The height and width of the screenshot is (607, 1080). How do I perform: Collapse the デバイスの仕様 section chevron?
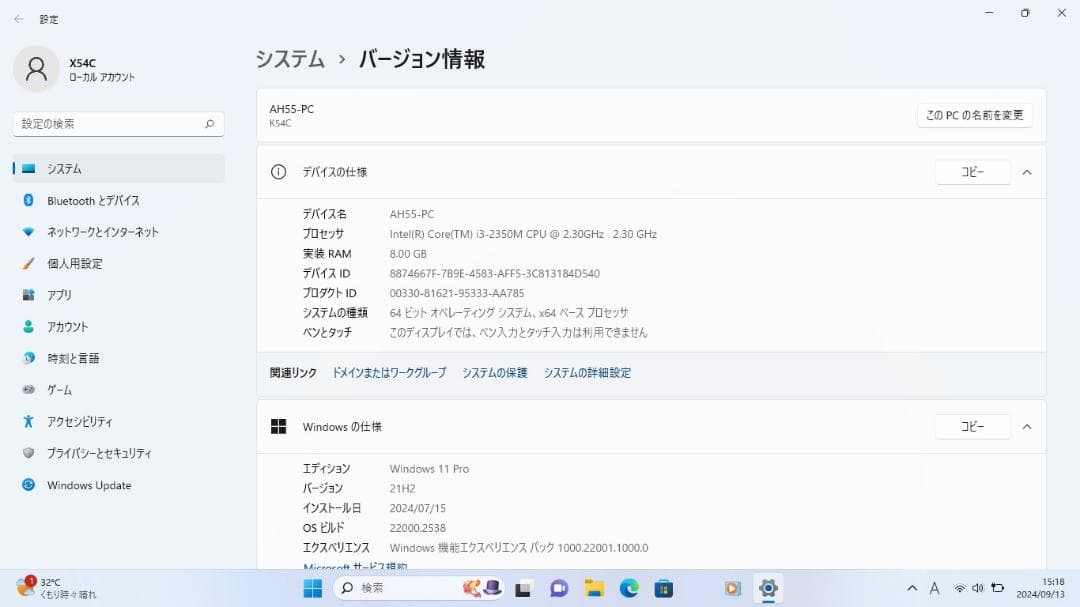(1027, 172)
